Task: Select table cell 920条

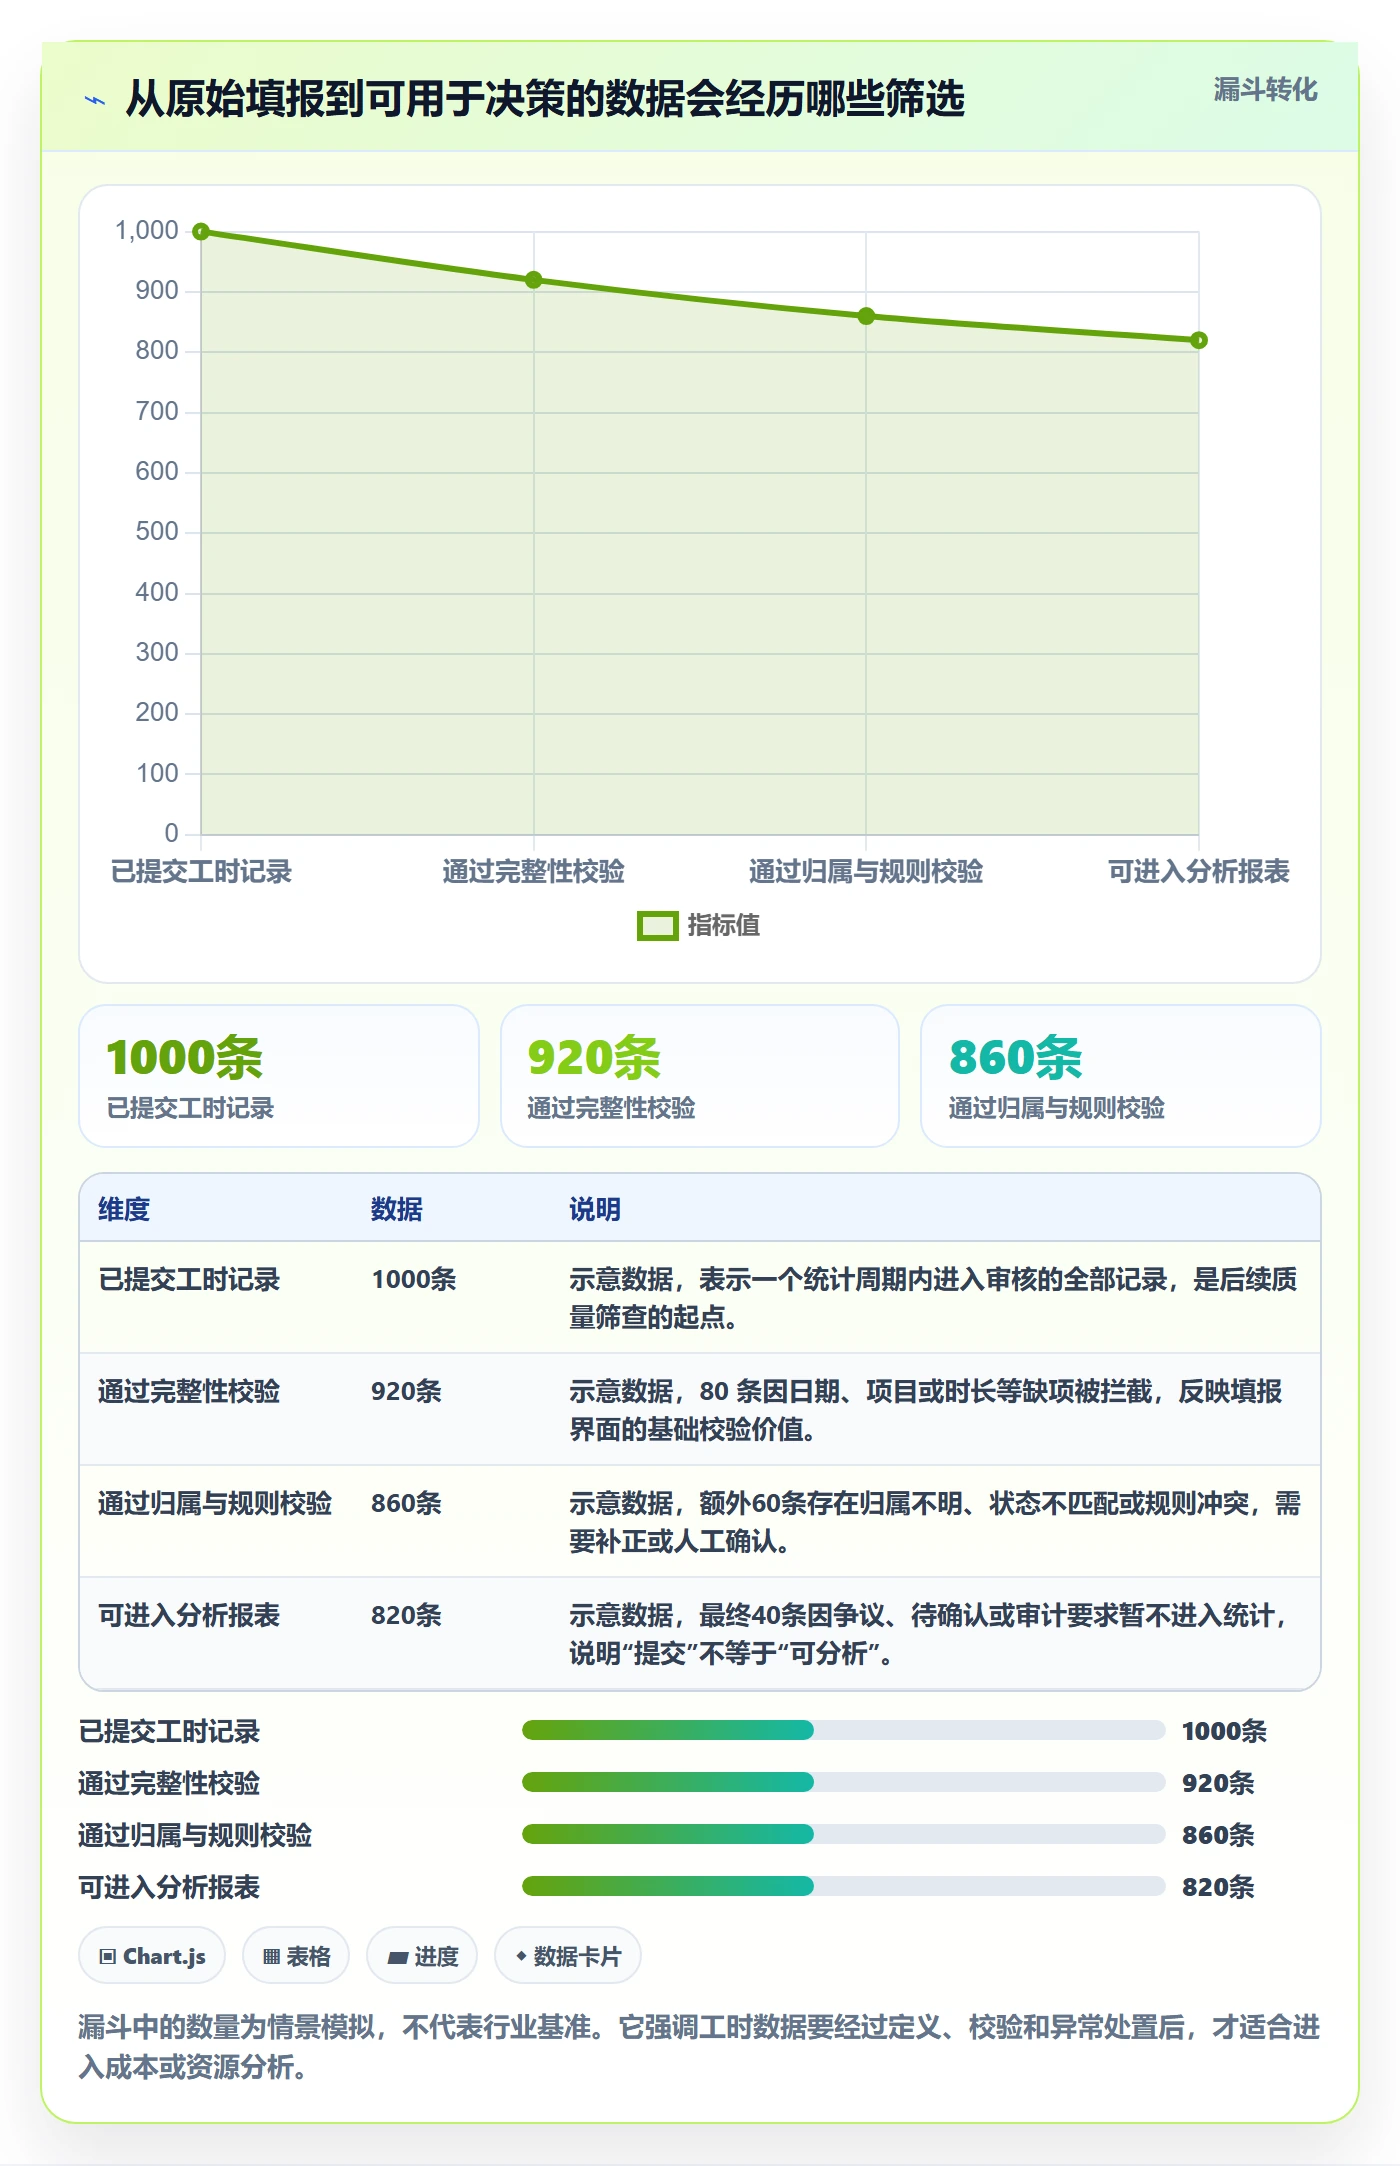Action: [x=406, y=1392]
